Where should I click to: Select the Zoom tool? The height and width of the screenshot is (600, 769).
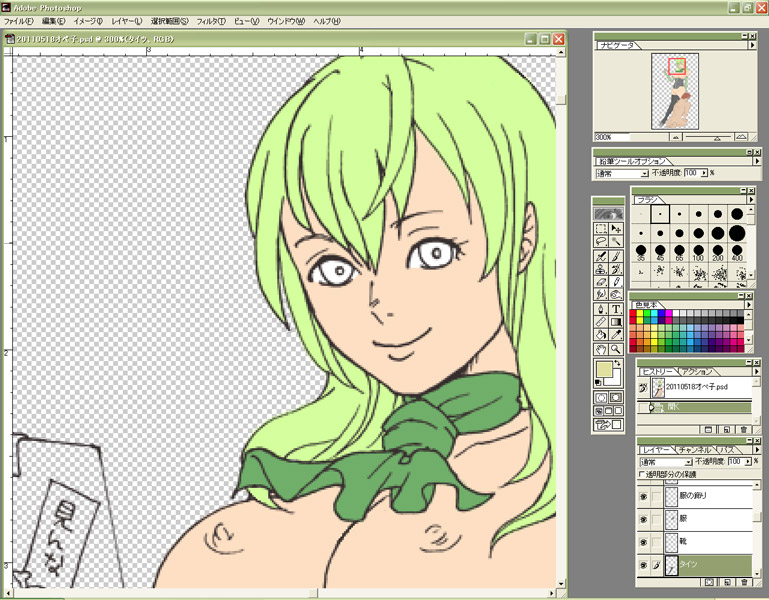pyautogui.click(x=616, y=350)
